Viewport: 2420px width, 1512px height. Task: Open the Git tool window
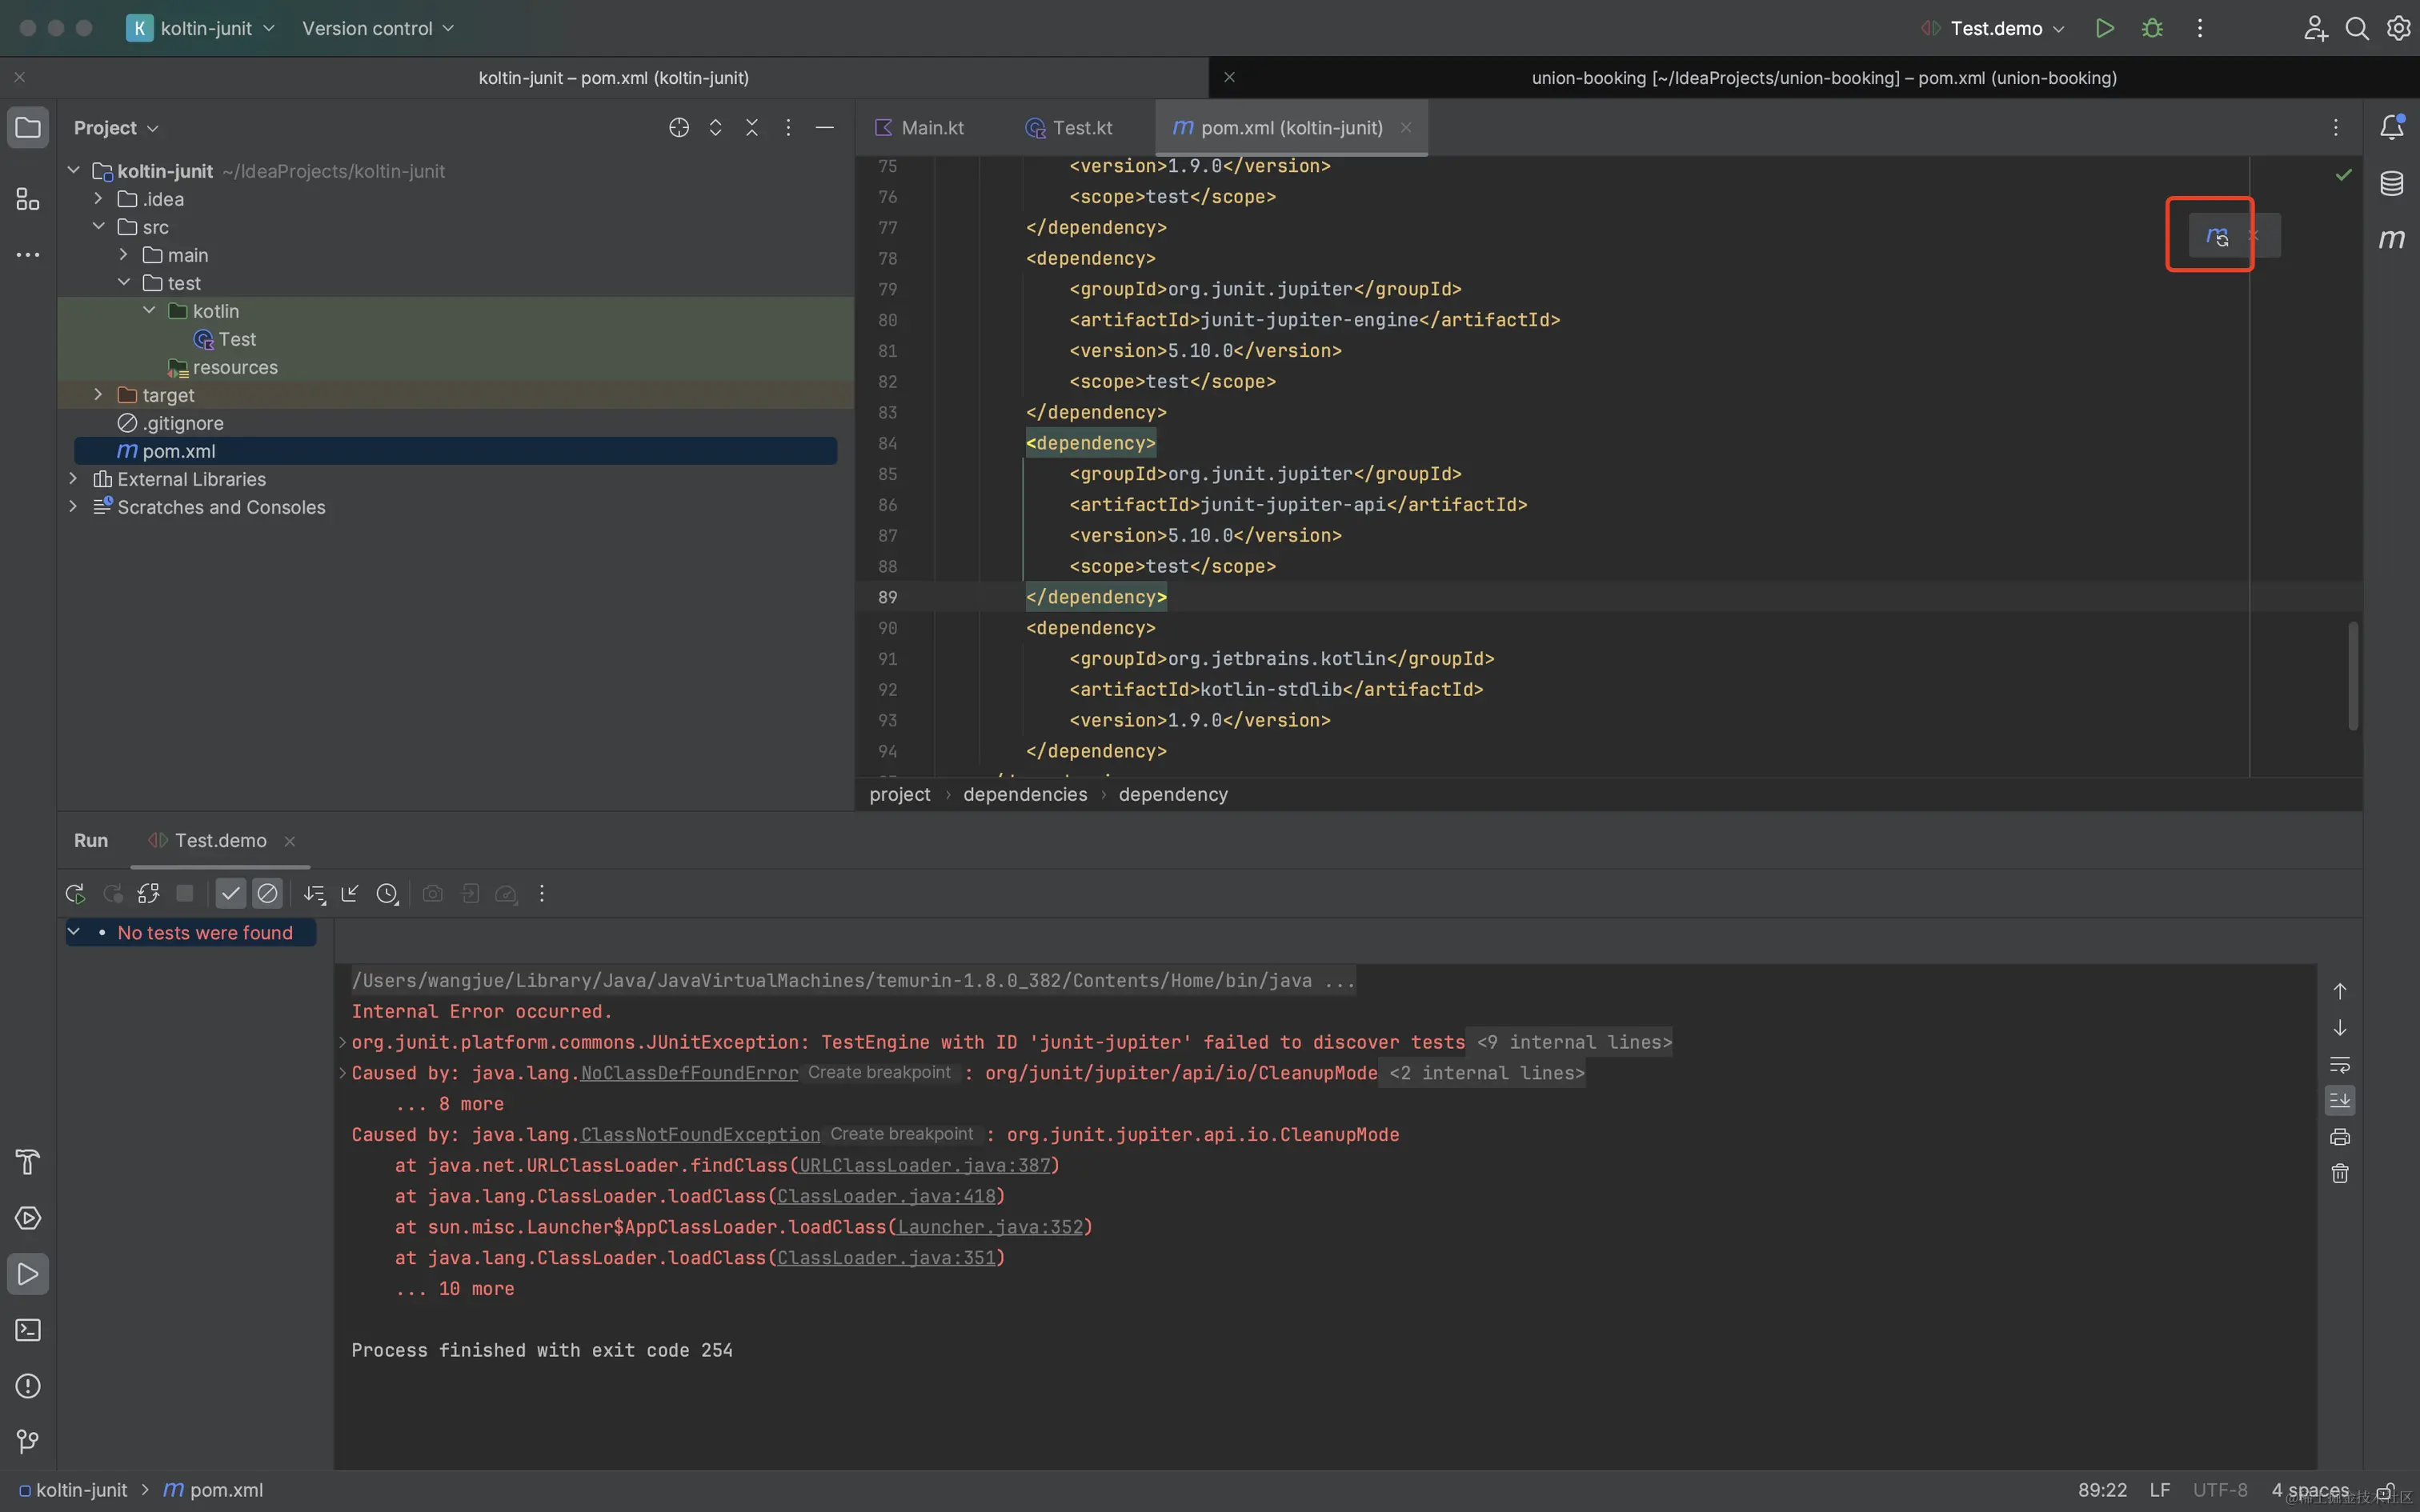[x=28, y=1441]
